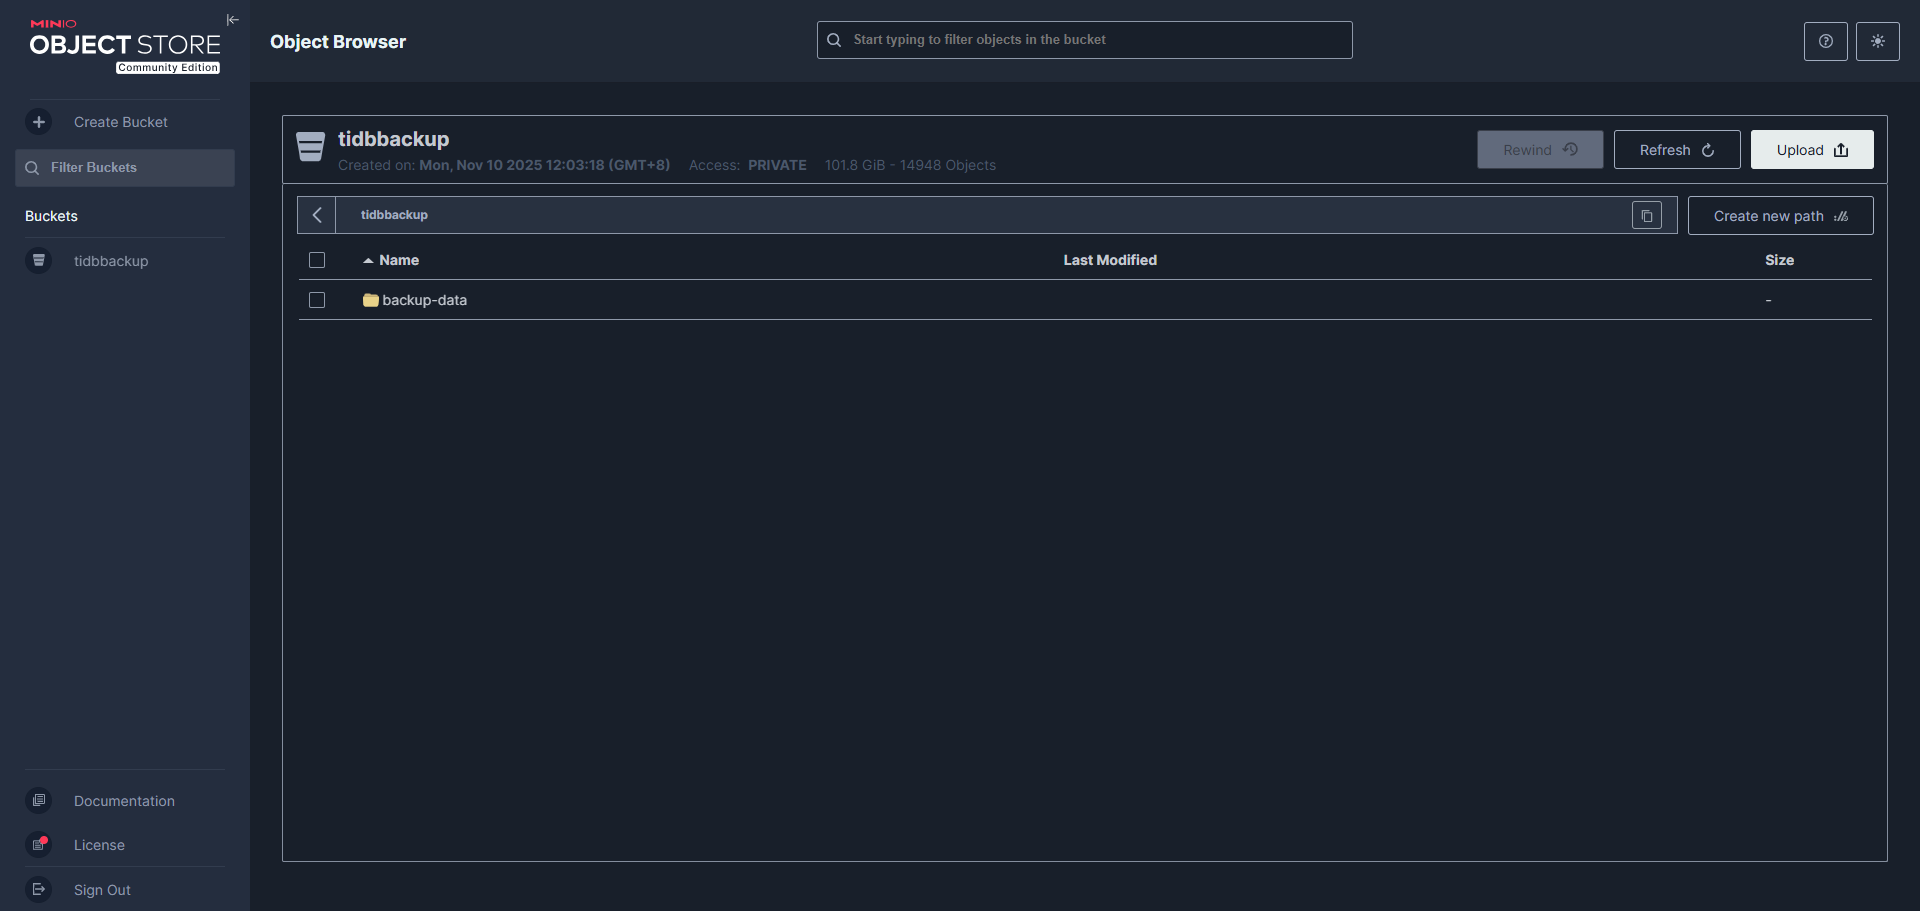Click the MinIO Object Store logo
1920x911 pixels.
coord(125,46)
